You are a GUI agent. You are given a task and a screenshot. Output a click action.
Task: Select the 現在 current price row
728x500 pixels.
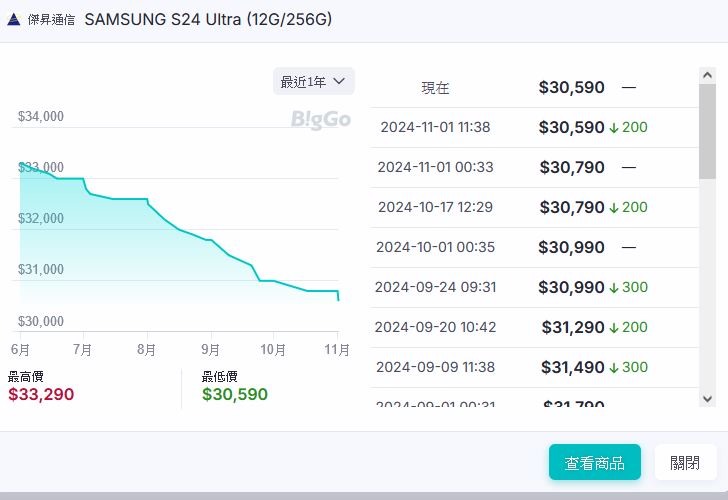pyautogui.click(x=534, y=88)
